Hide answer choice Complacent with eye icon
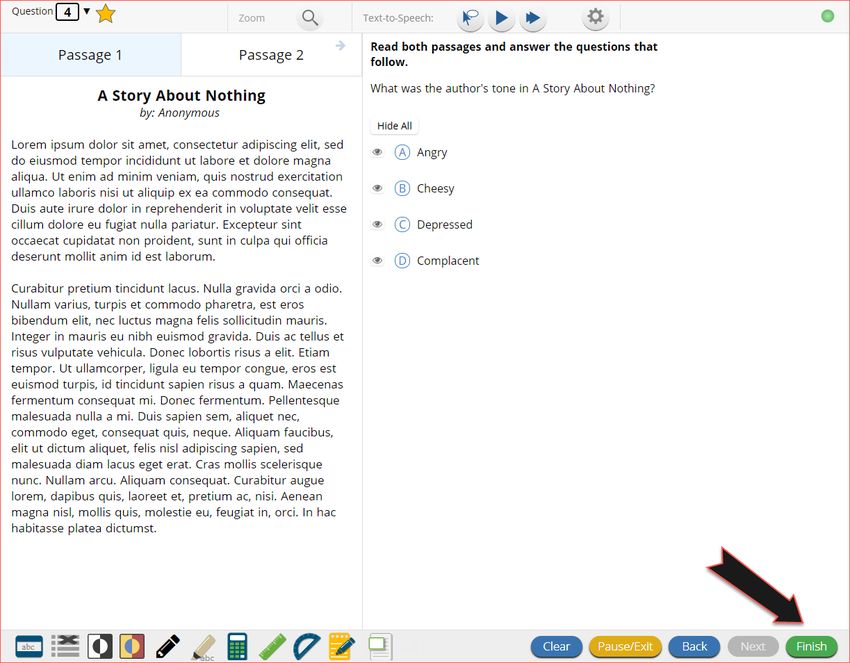850x663 pixels. pos(377,261)
